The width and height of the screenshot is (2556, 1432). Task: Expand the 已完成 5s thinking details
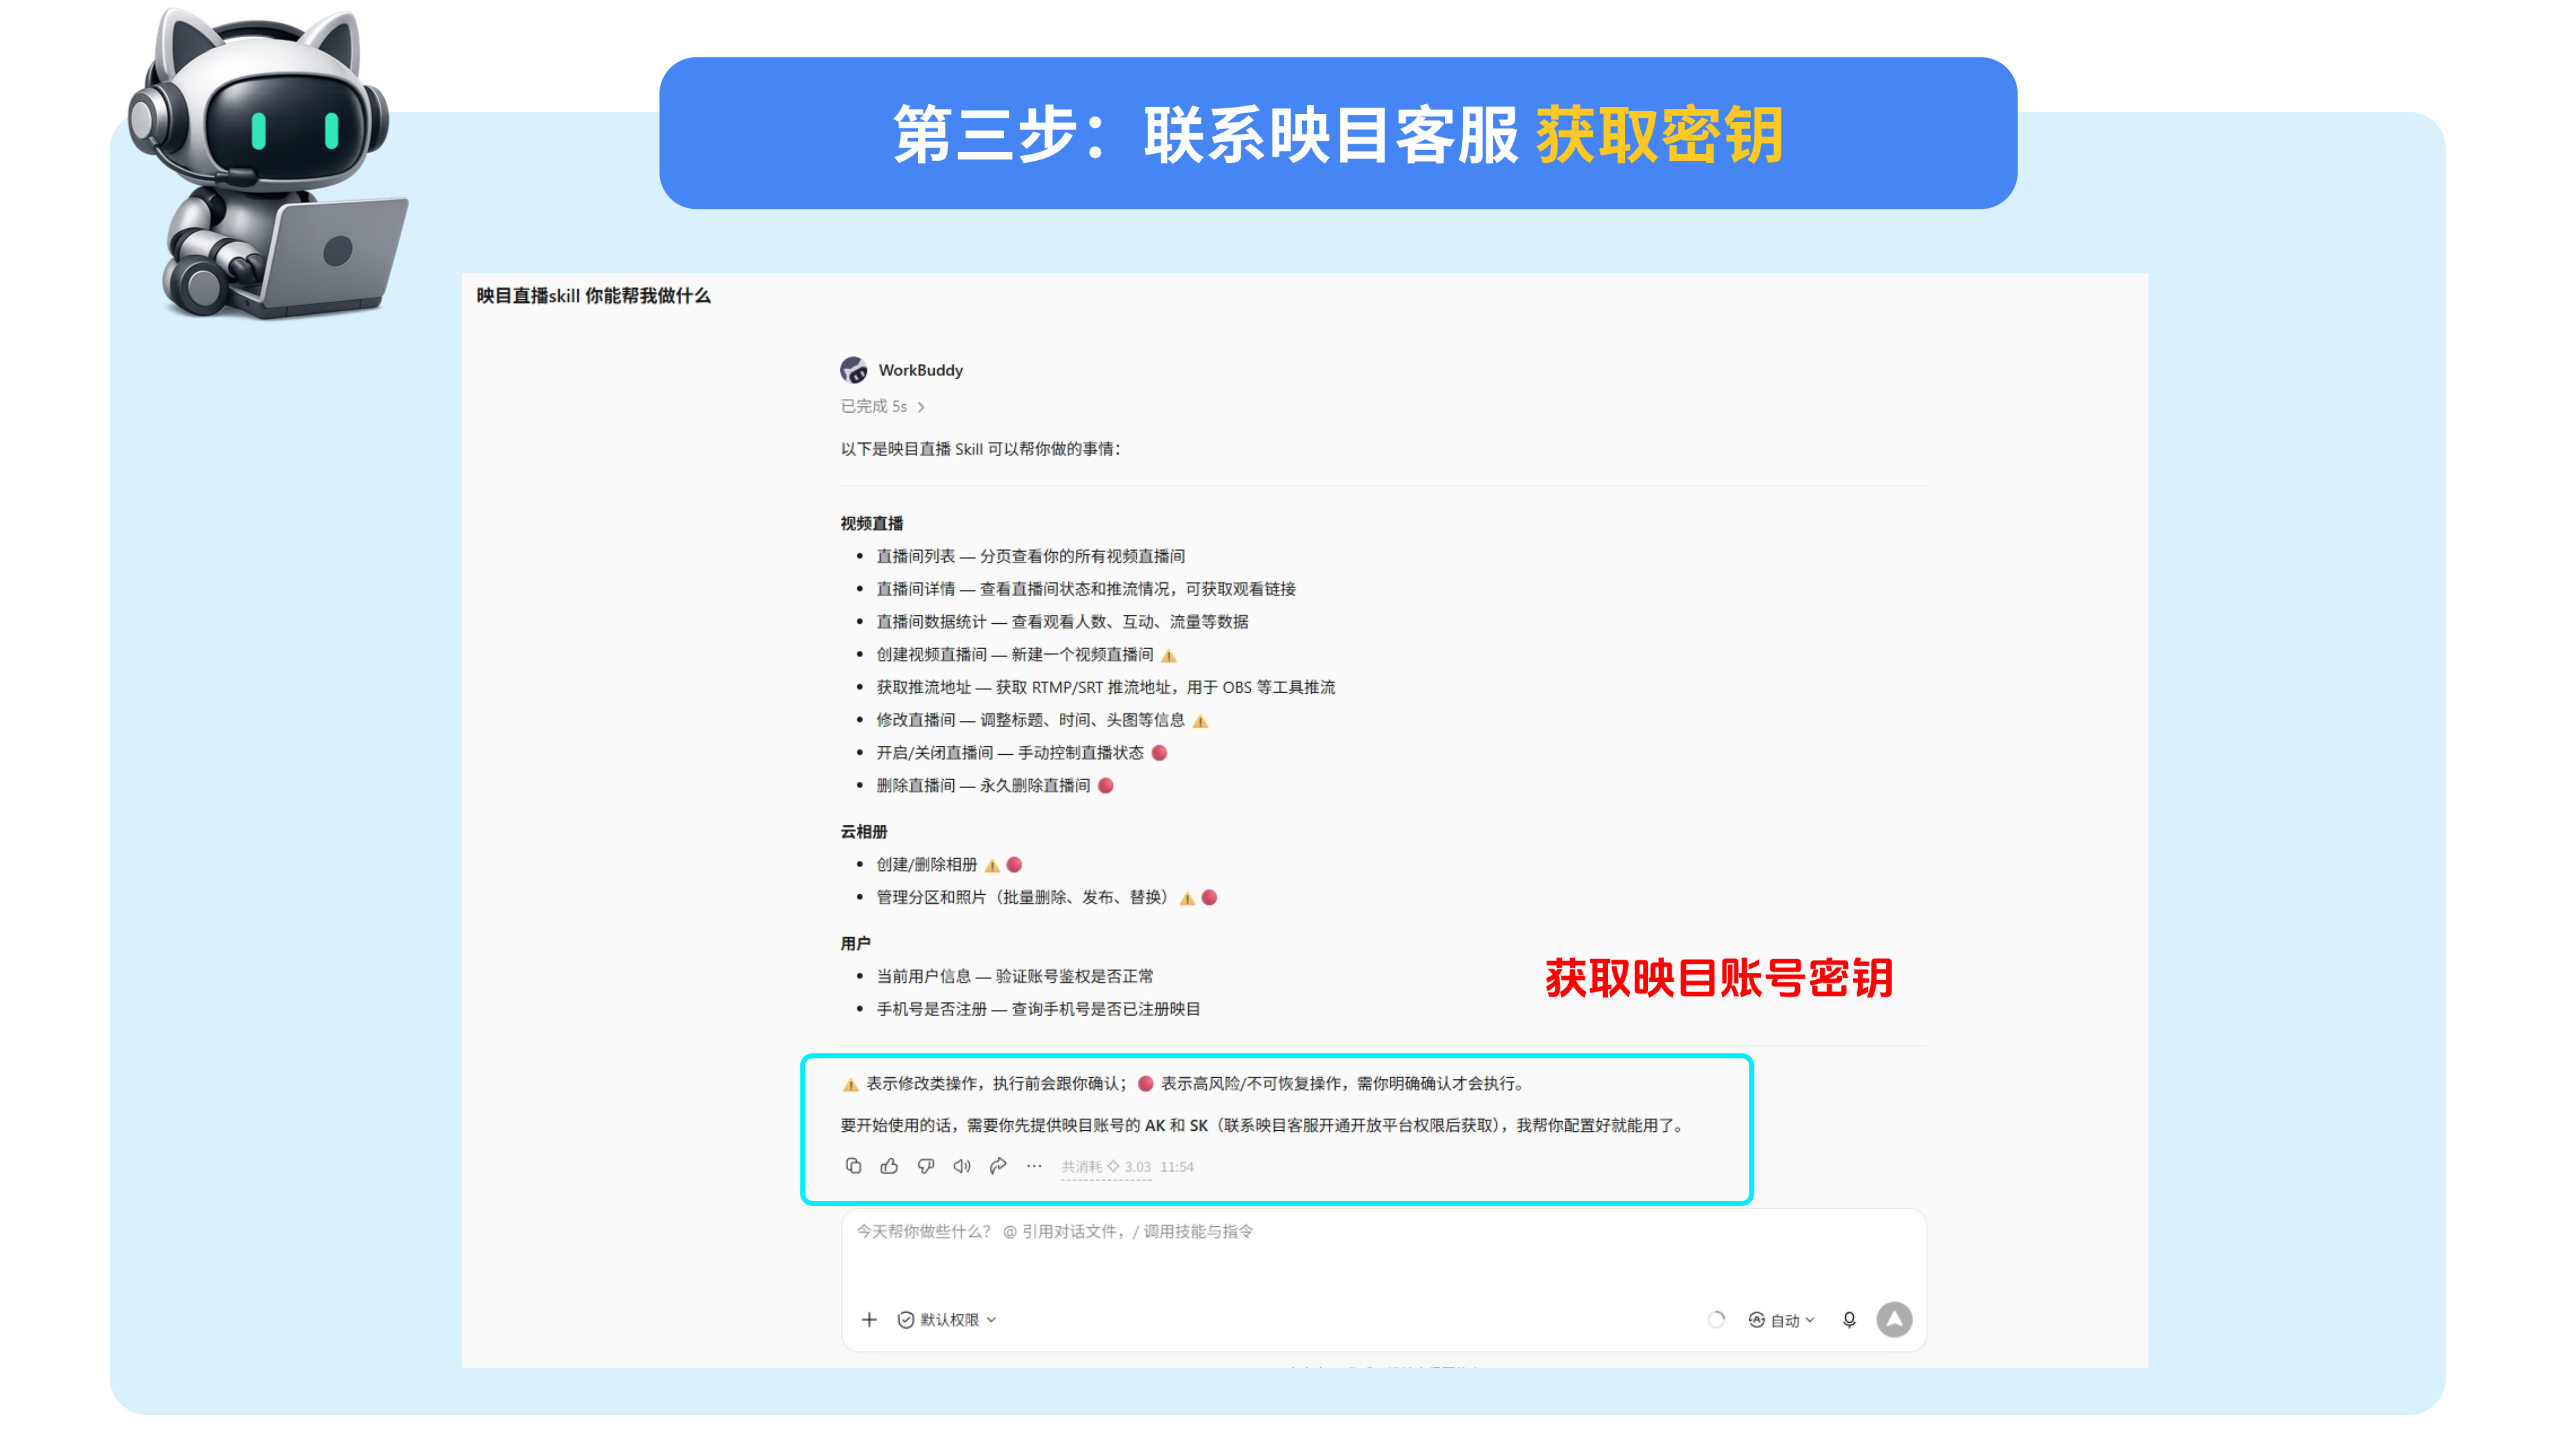882,406
